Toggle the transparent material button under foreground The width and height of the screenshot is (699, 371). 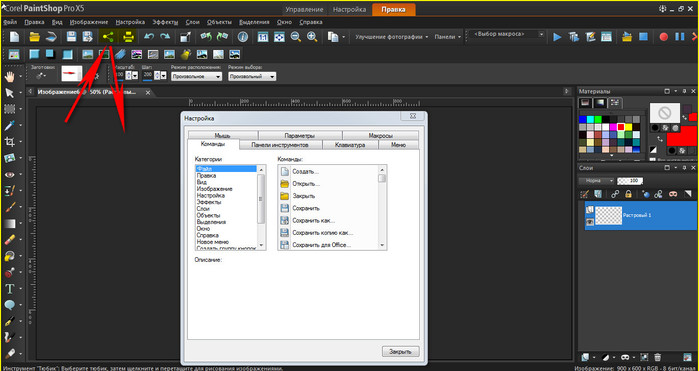pyautogui.click(x=675, y=128)
